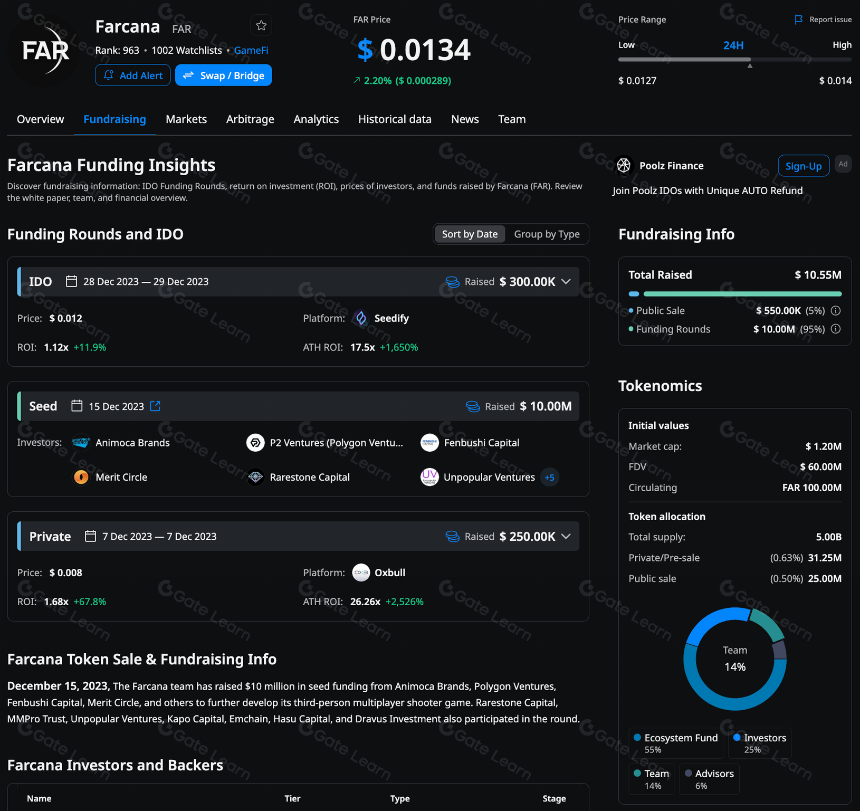The width and height of the screenshot is (860, 811).
Task: Click the FAR token logo
Action: click(46, 50)
